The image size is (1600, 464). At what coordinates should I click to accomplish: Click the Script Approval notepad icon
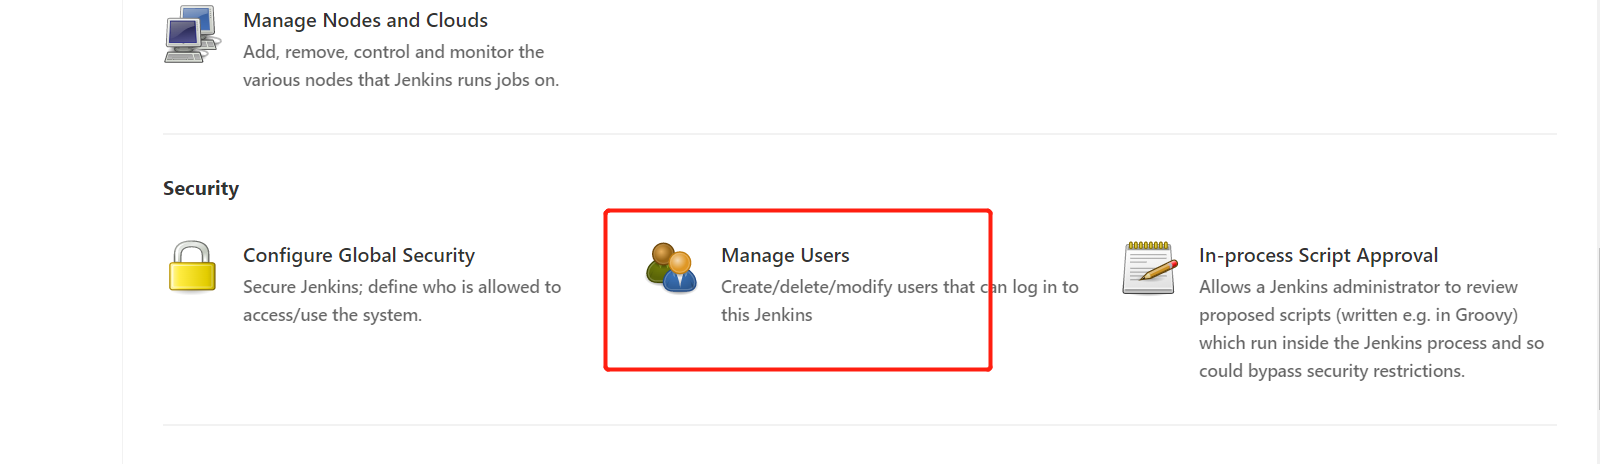point(1149,267)
